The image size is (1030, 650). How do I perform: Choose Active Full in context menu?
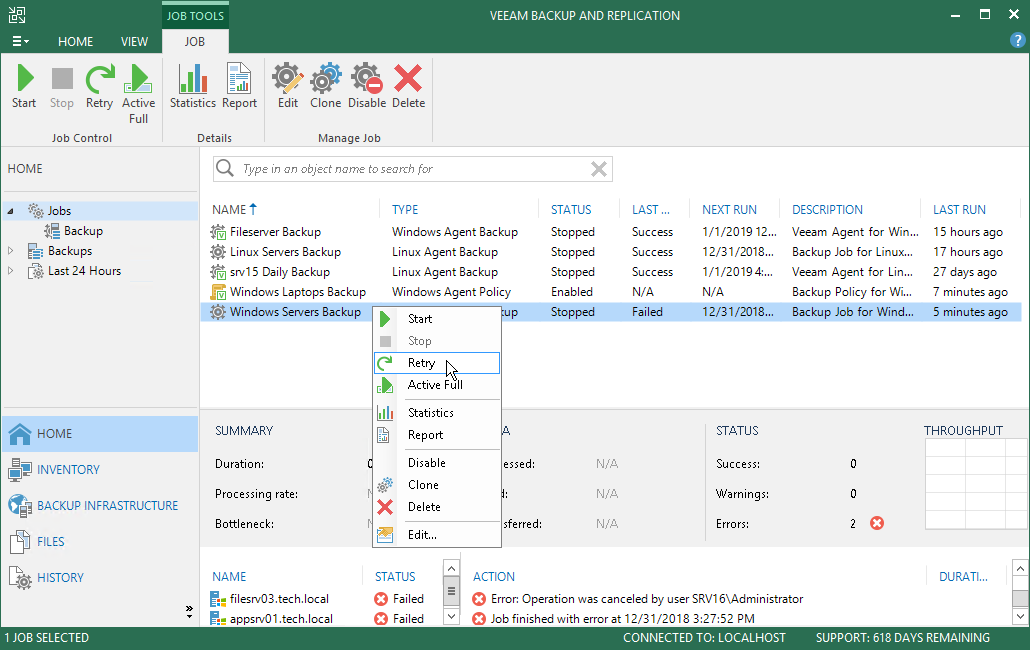pyautogui.click(x=437, y=385)
